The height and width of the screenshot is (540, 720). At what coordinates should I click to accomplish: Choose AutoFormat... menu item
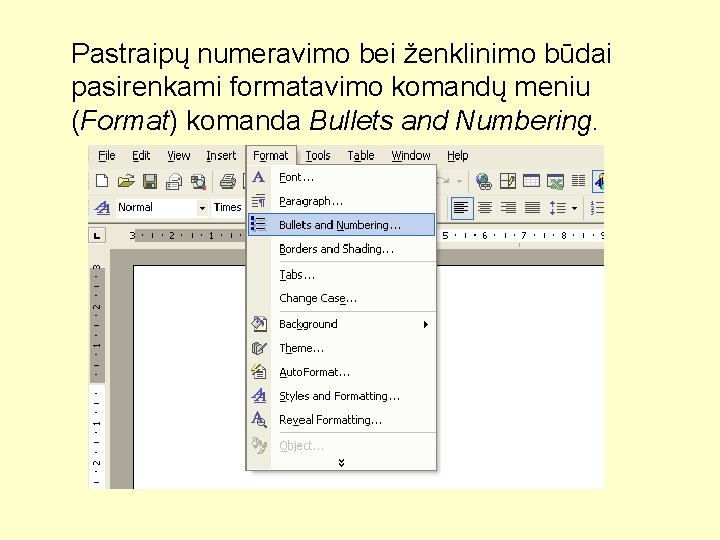tap(341, 372)
